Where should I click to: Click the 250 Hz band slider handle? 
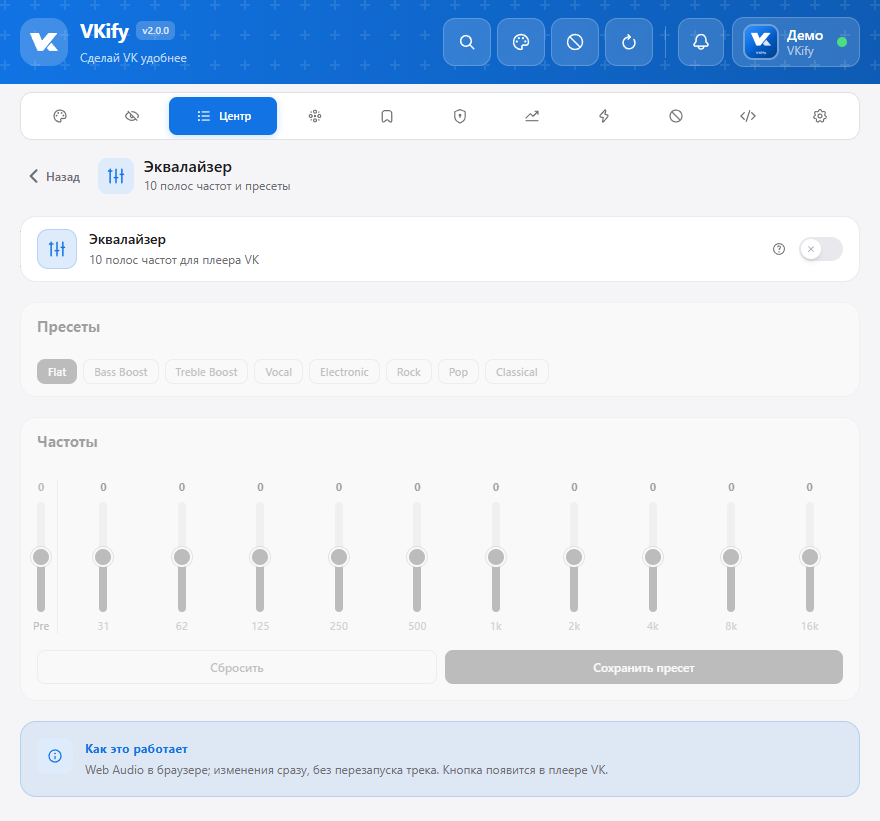[x=339, y=557]
